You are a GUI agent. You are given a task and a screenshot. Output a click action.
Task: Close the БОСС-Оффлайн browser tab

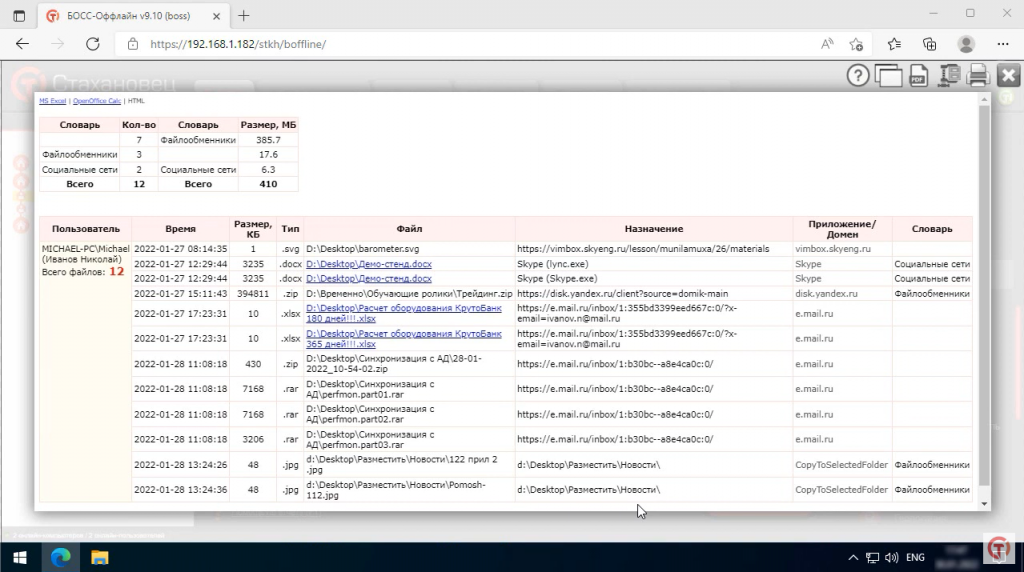click(x=216, y=16)
